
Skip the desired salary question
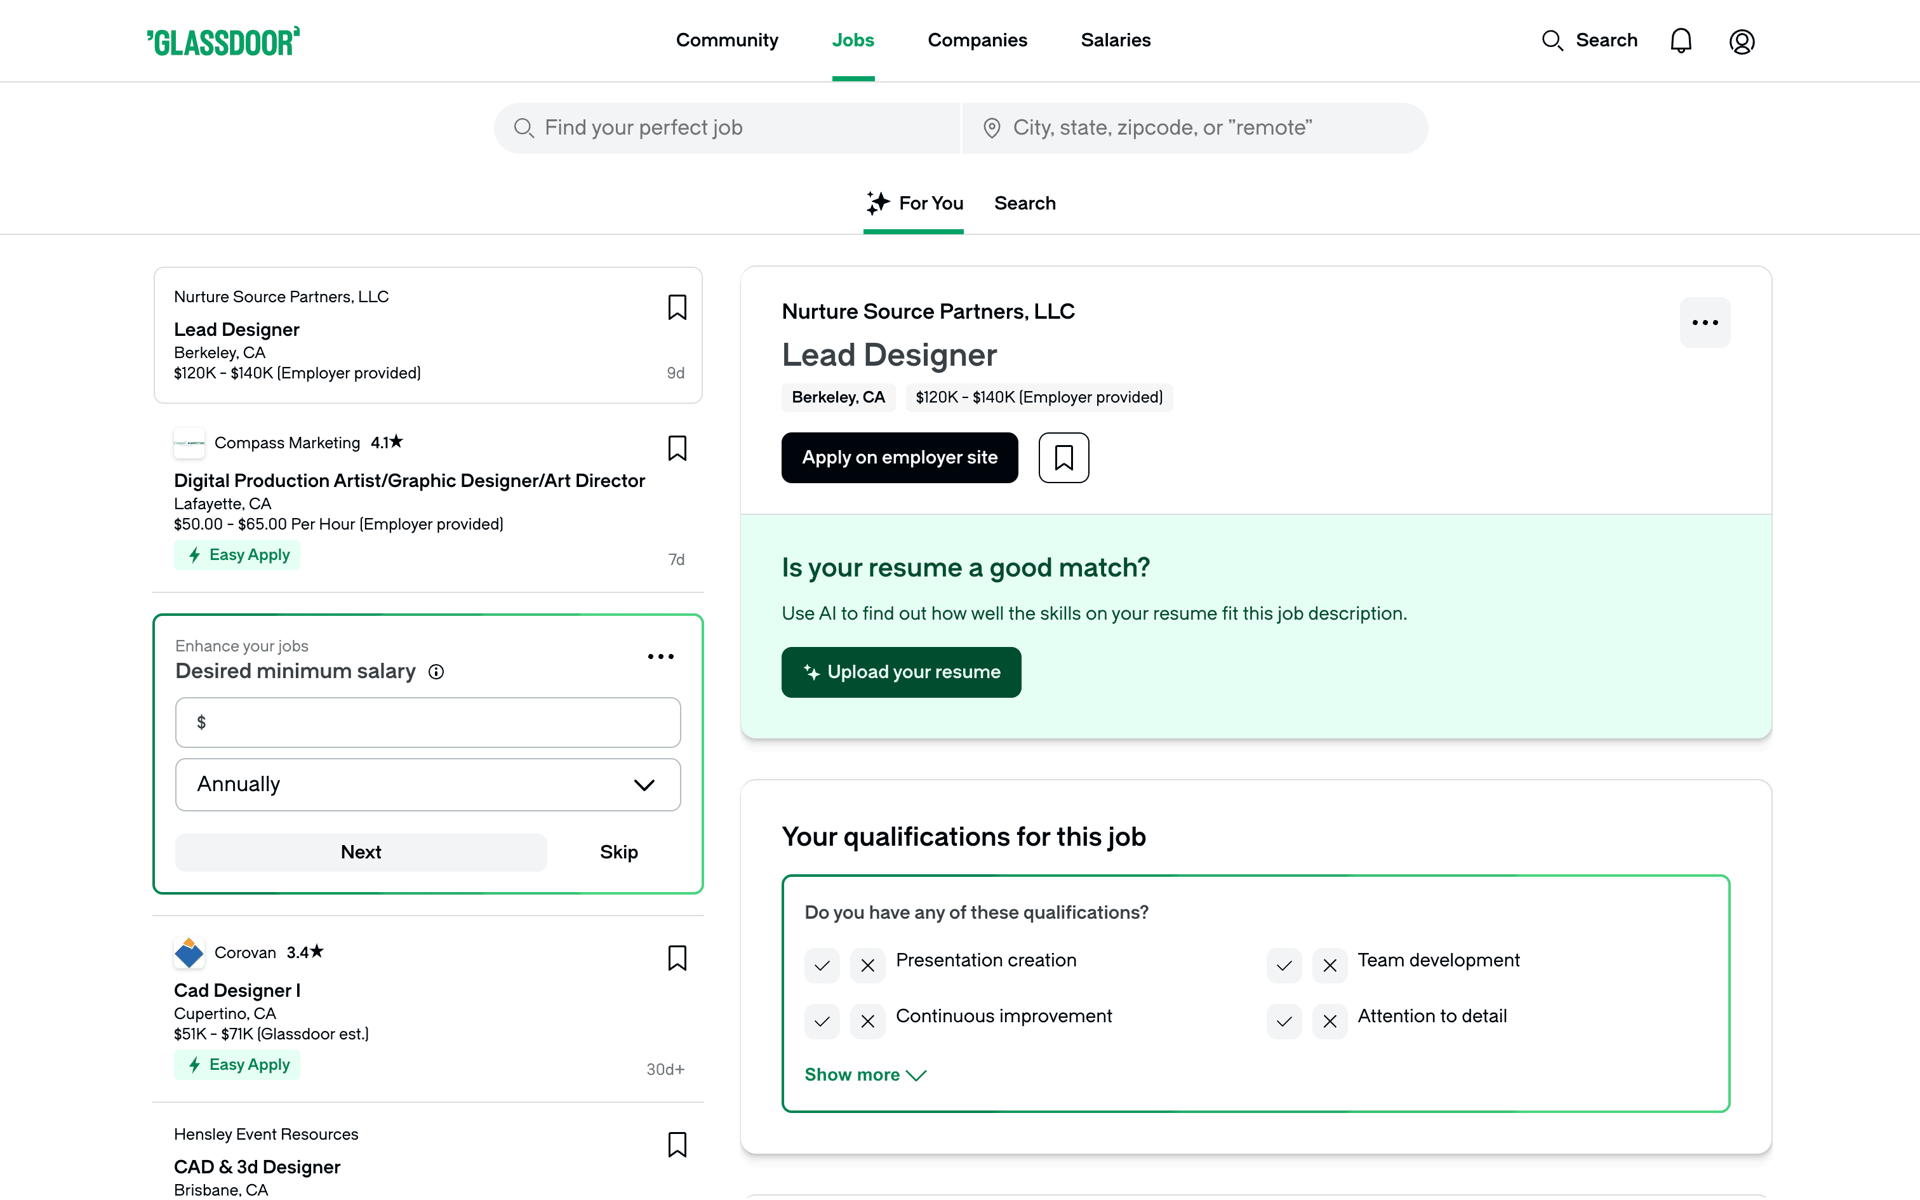point(619,852)
